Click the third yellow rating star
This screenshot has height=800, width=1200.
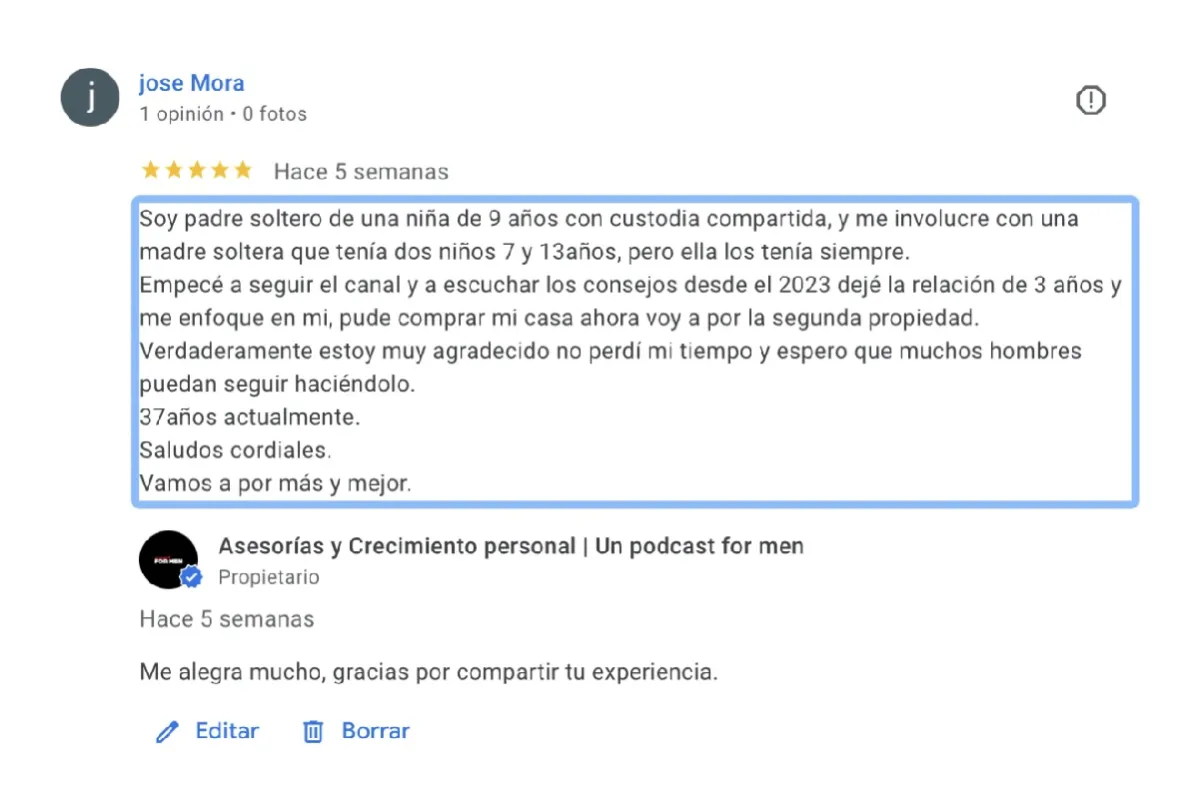tap(197, 170)
